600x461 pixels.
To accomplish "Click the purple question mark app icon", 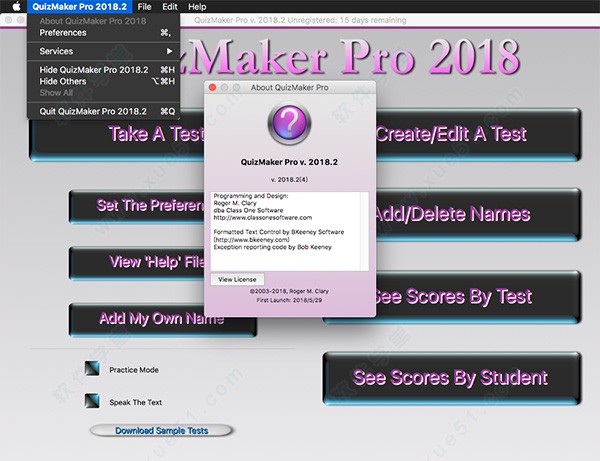I will click(x=289, y=123).
